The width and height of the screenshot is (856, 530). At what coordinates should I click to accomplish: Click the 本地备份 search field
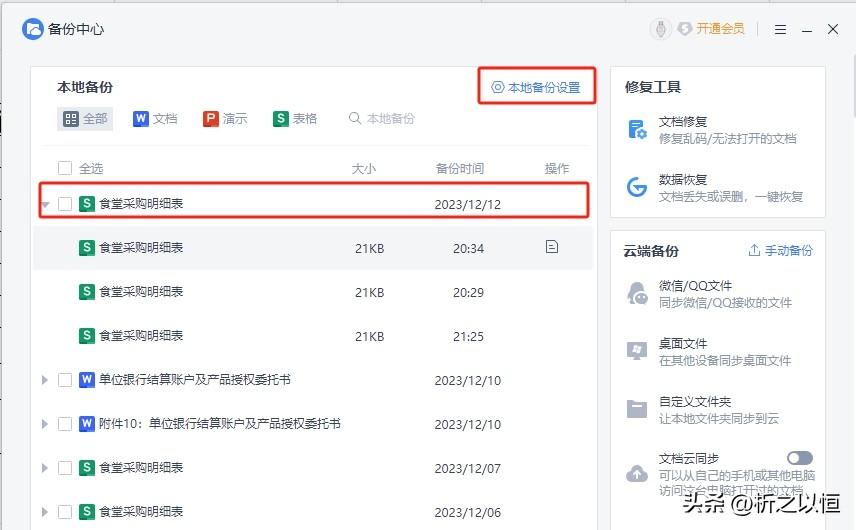(x=390, y=118)
